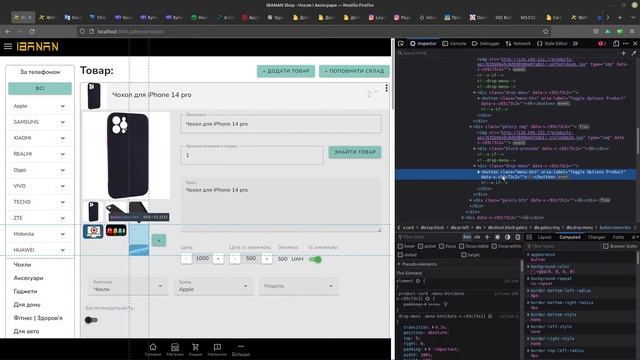Screen dimensions: 640x360
Task: Click the eyedropper icon in Inspector
Action: pyautogui.click(x=633, y=53)
